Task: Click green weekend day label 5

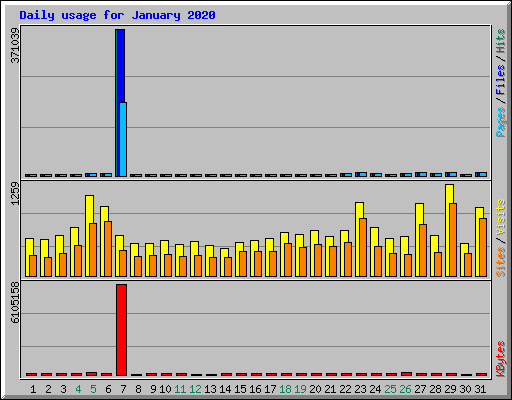Action: (x=93, y=389)
